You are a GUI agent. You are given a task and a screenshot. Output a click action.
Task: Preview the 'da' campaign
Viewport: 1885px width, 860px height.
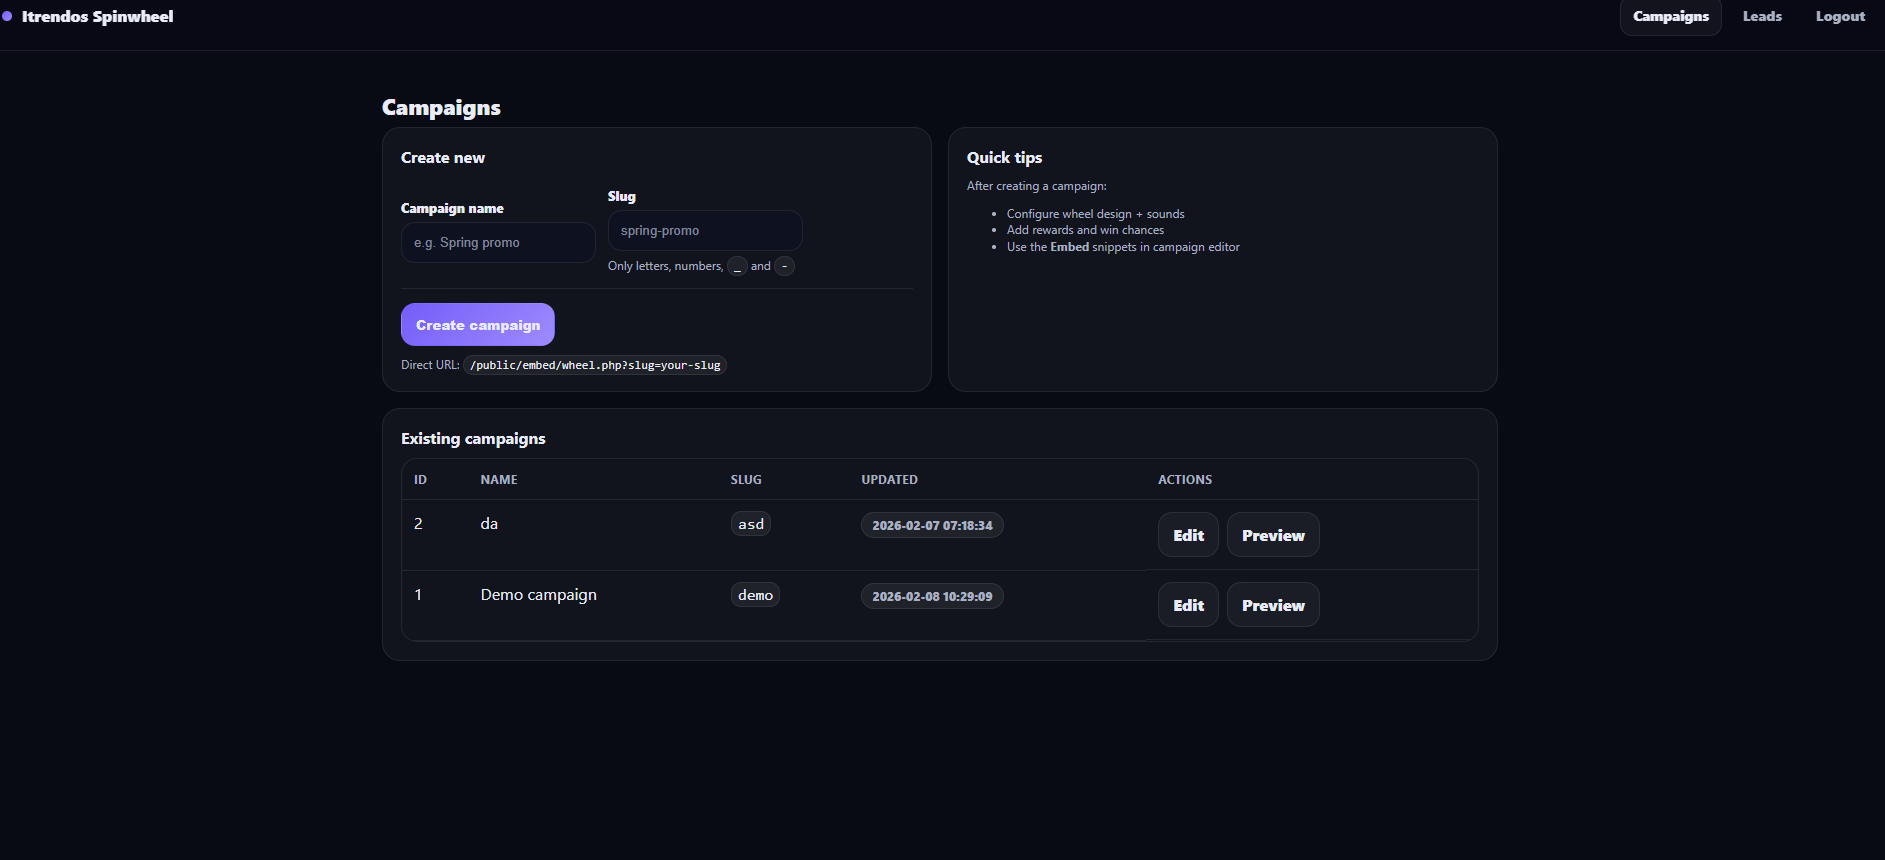[x=1273, y=535]
